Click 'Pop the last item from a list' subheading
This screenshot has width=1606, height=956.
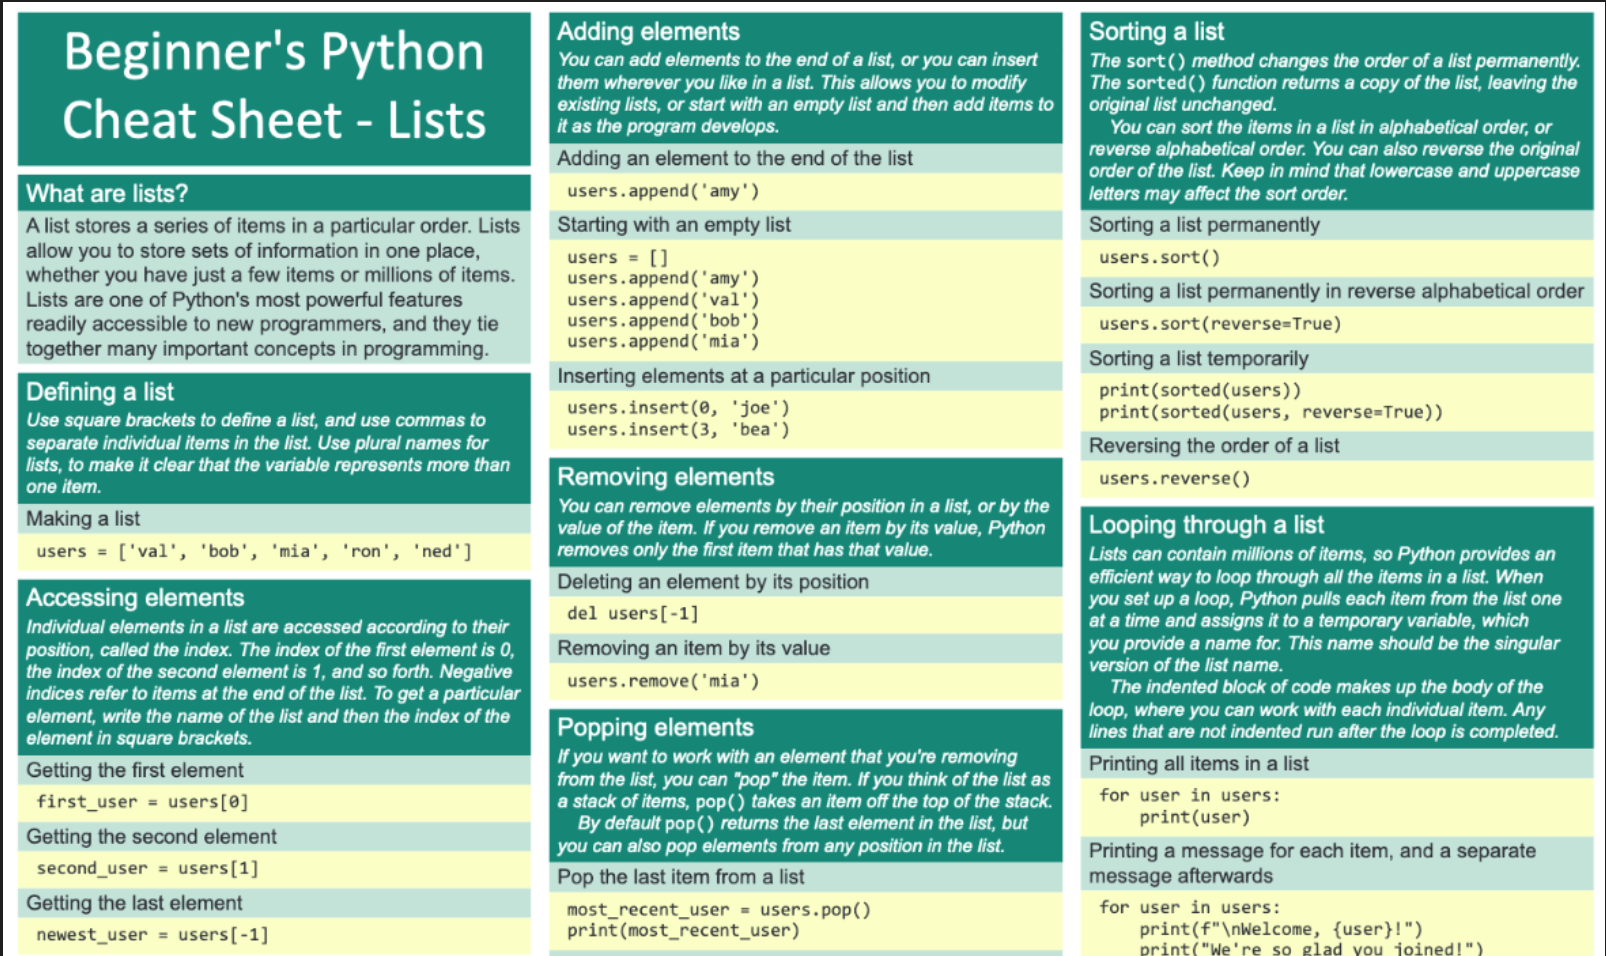click(x=681, y=877)
